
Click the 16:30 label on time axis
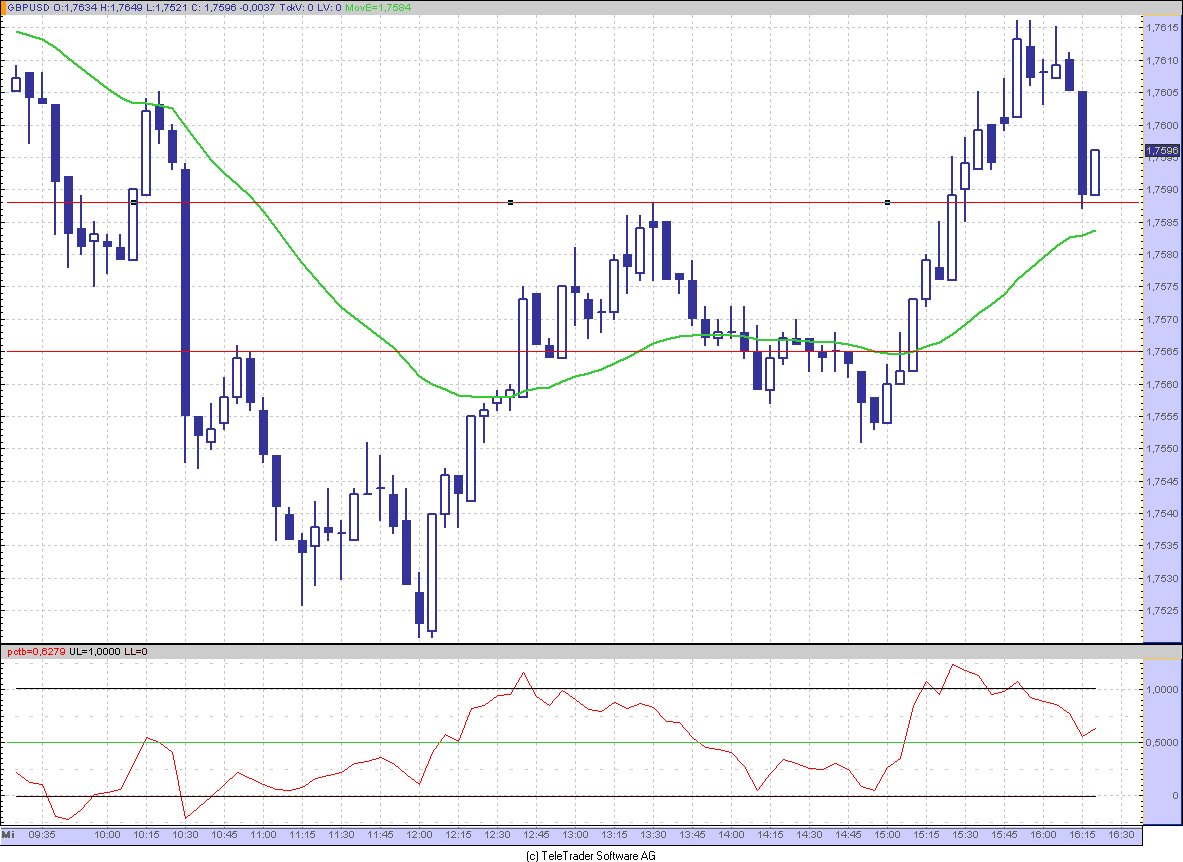[x=1121, y=834]
